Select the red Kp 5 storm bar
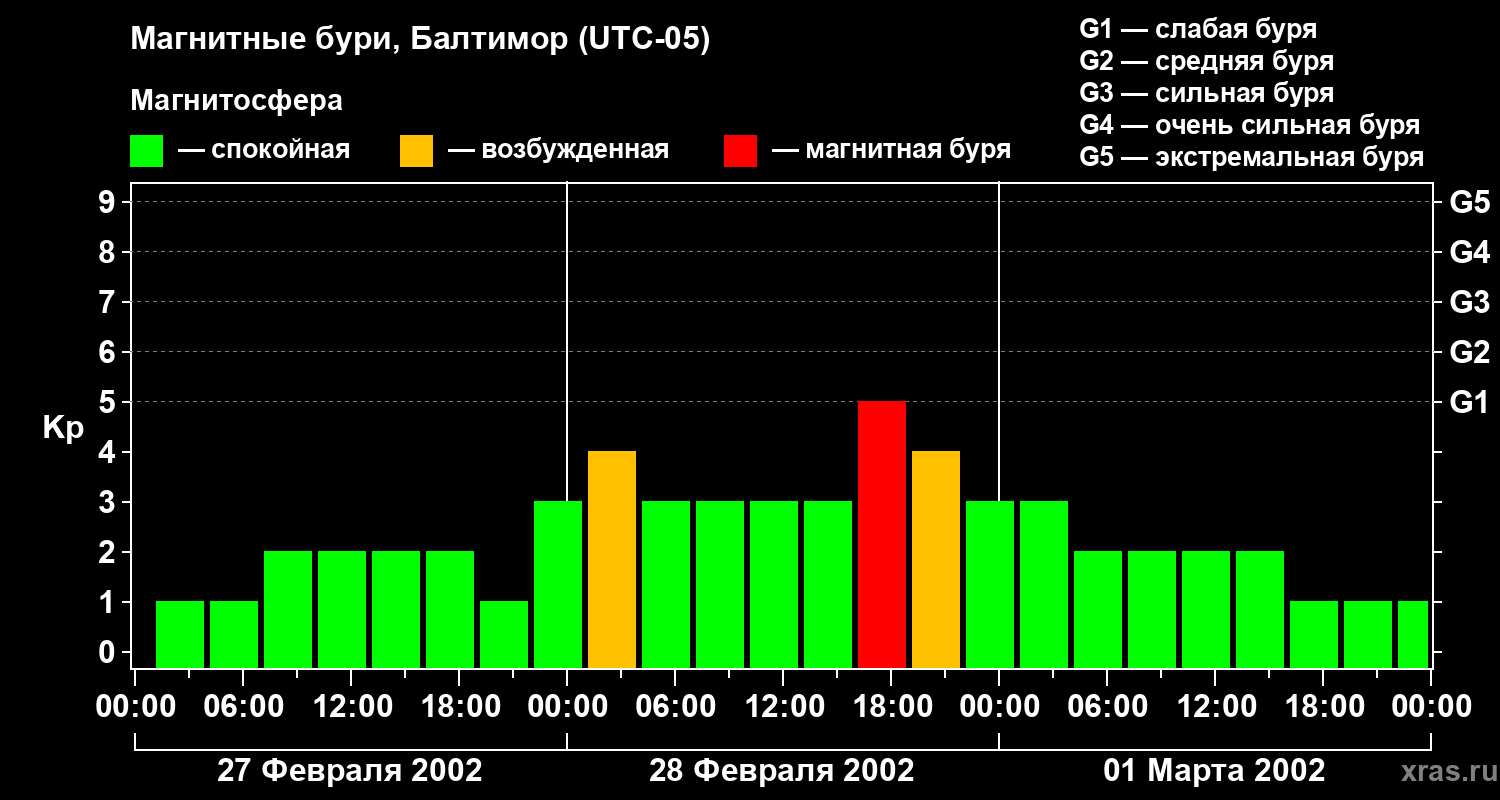Viewport: 1500px width, 800px height. point(882,535)
